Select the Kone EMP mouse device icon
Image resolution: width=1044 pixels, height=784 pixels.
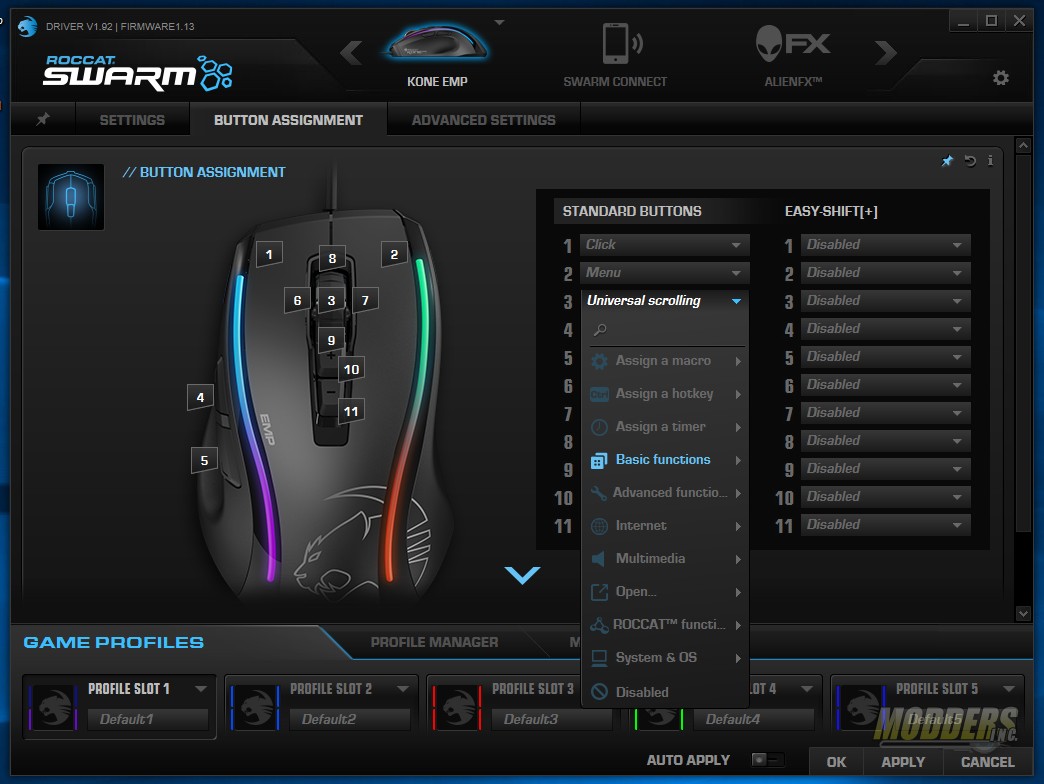(437, 44)
